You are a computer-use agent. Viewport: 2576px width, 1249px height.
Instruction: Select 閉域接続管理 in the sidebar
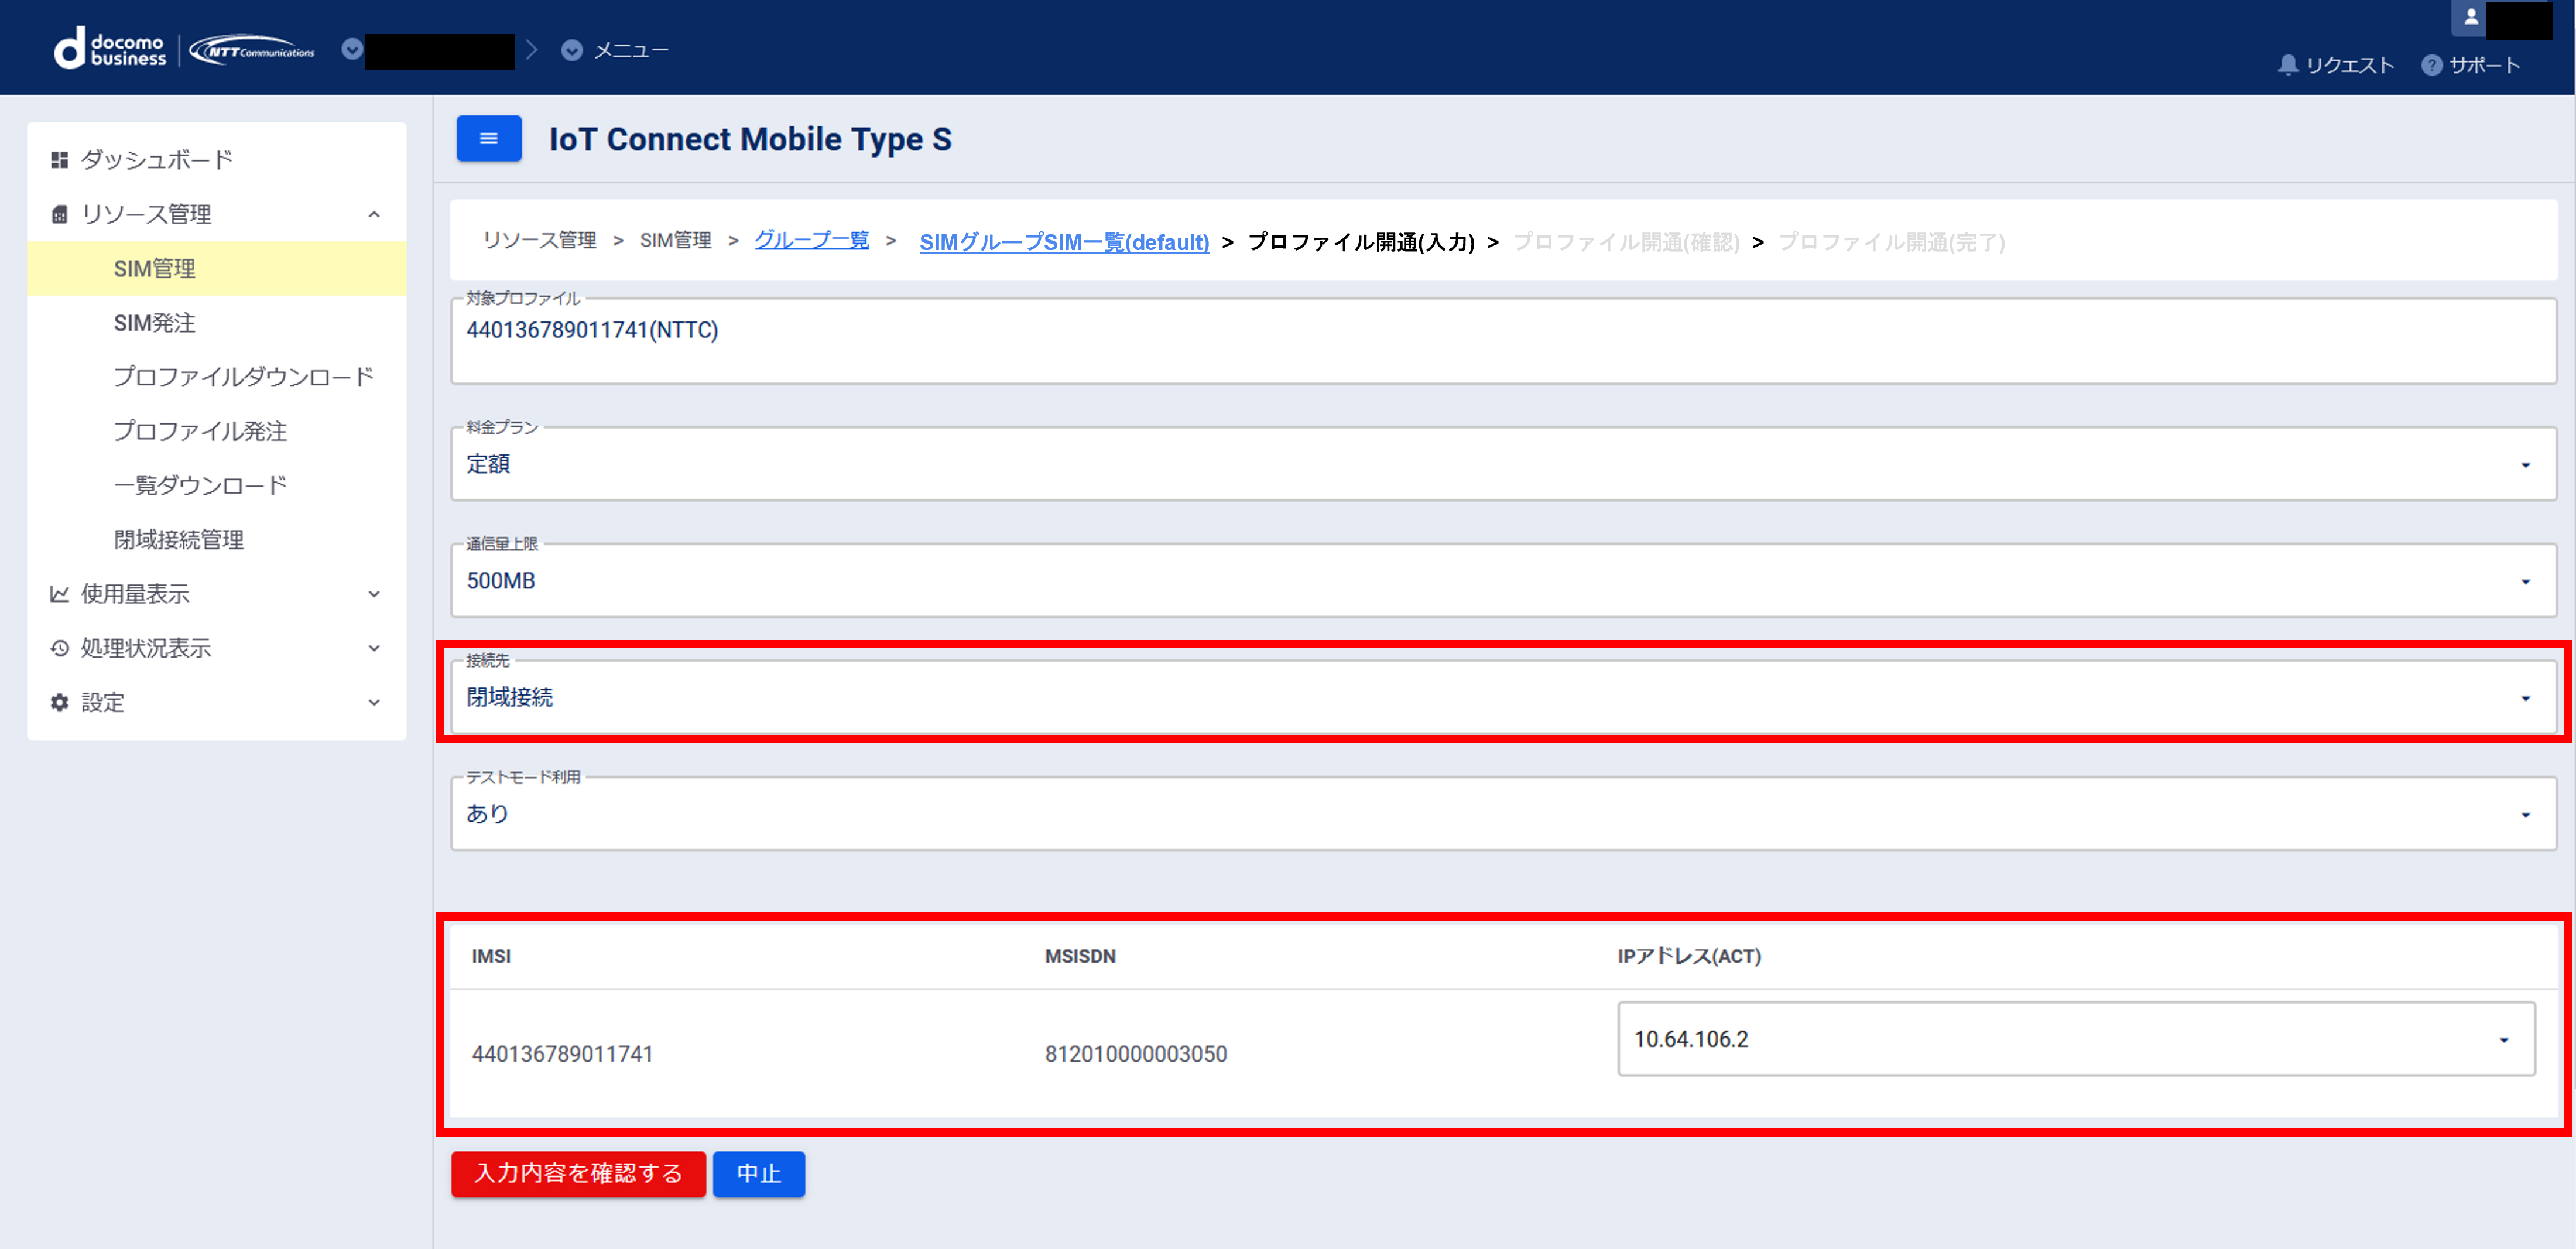[179, 540]
